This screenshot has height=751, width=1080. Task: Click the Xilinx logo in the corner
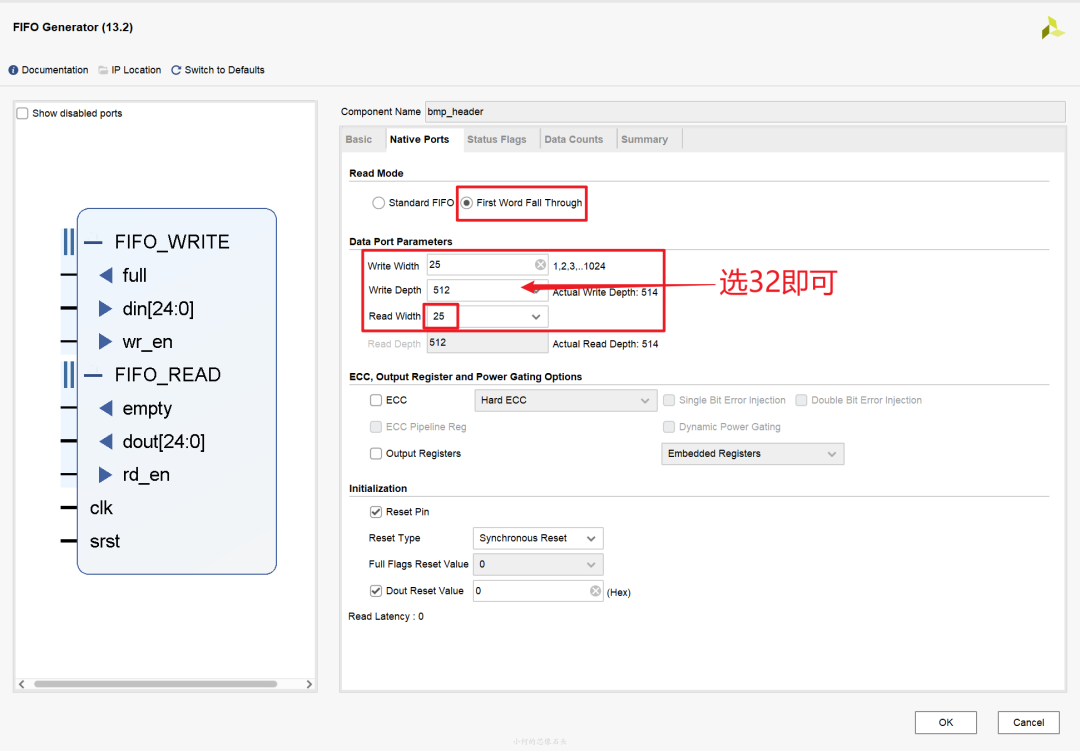[1052, 28]
